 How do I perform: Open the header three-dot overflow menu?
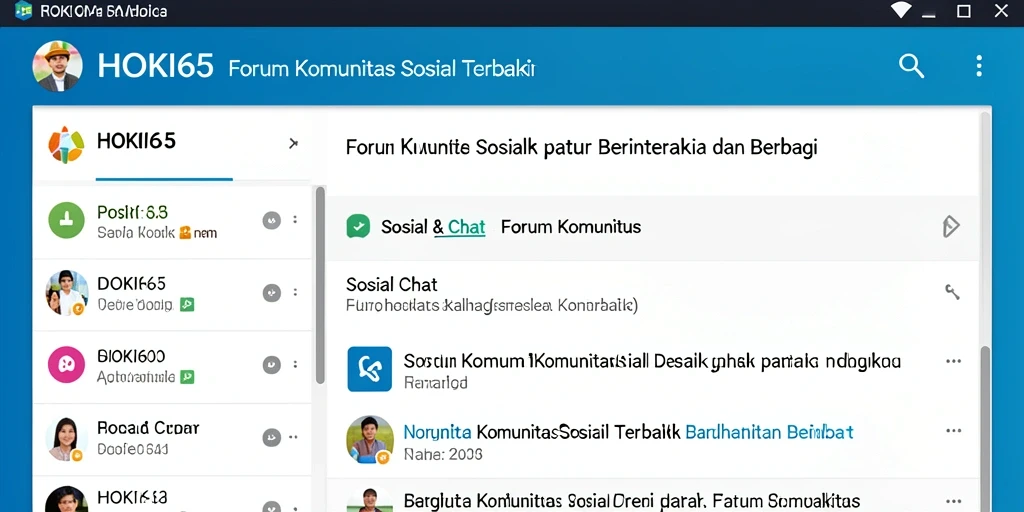[x=978, y=66]
